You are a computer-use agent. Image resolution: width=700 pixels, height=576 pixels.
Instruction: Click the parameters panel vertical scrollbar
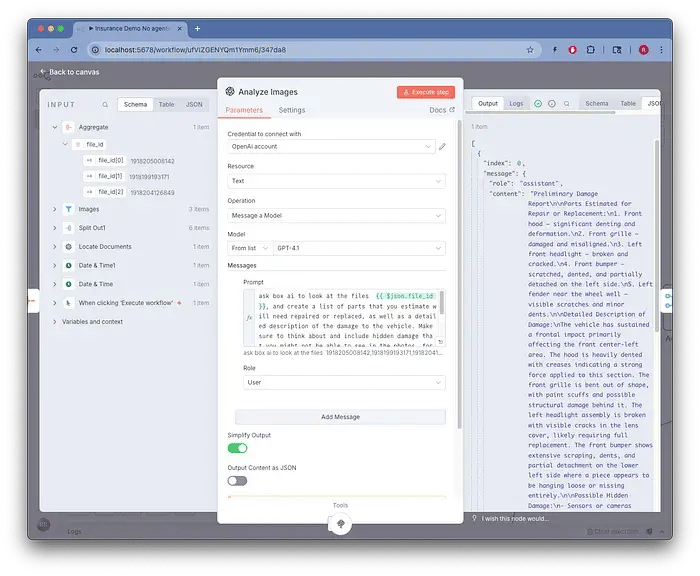pyautogui.click(x=459, y=275)
